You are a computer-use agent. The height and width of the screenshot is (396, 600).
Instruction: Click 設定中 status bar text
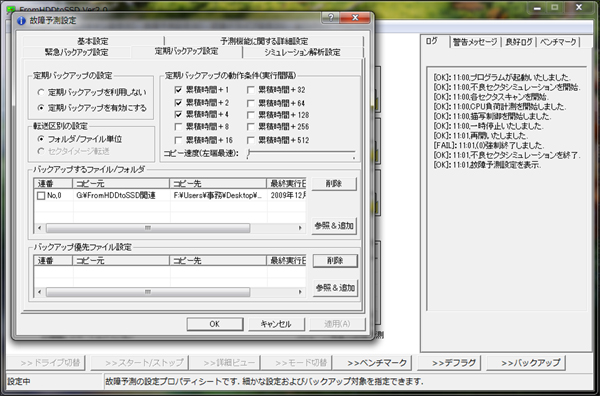(x=19, y=381)
